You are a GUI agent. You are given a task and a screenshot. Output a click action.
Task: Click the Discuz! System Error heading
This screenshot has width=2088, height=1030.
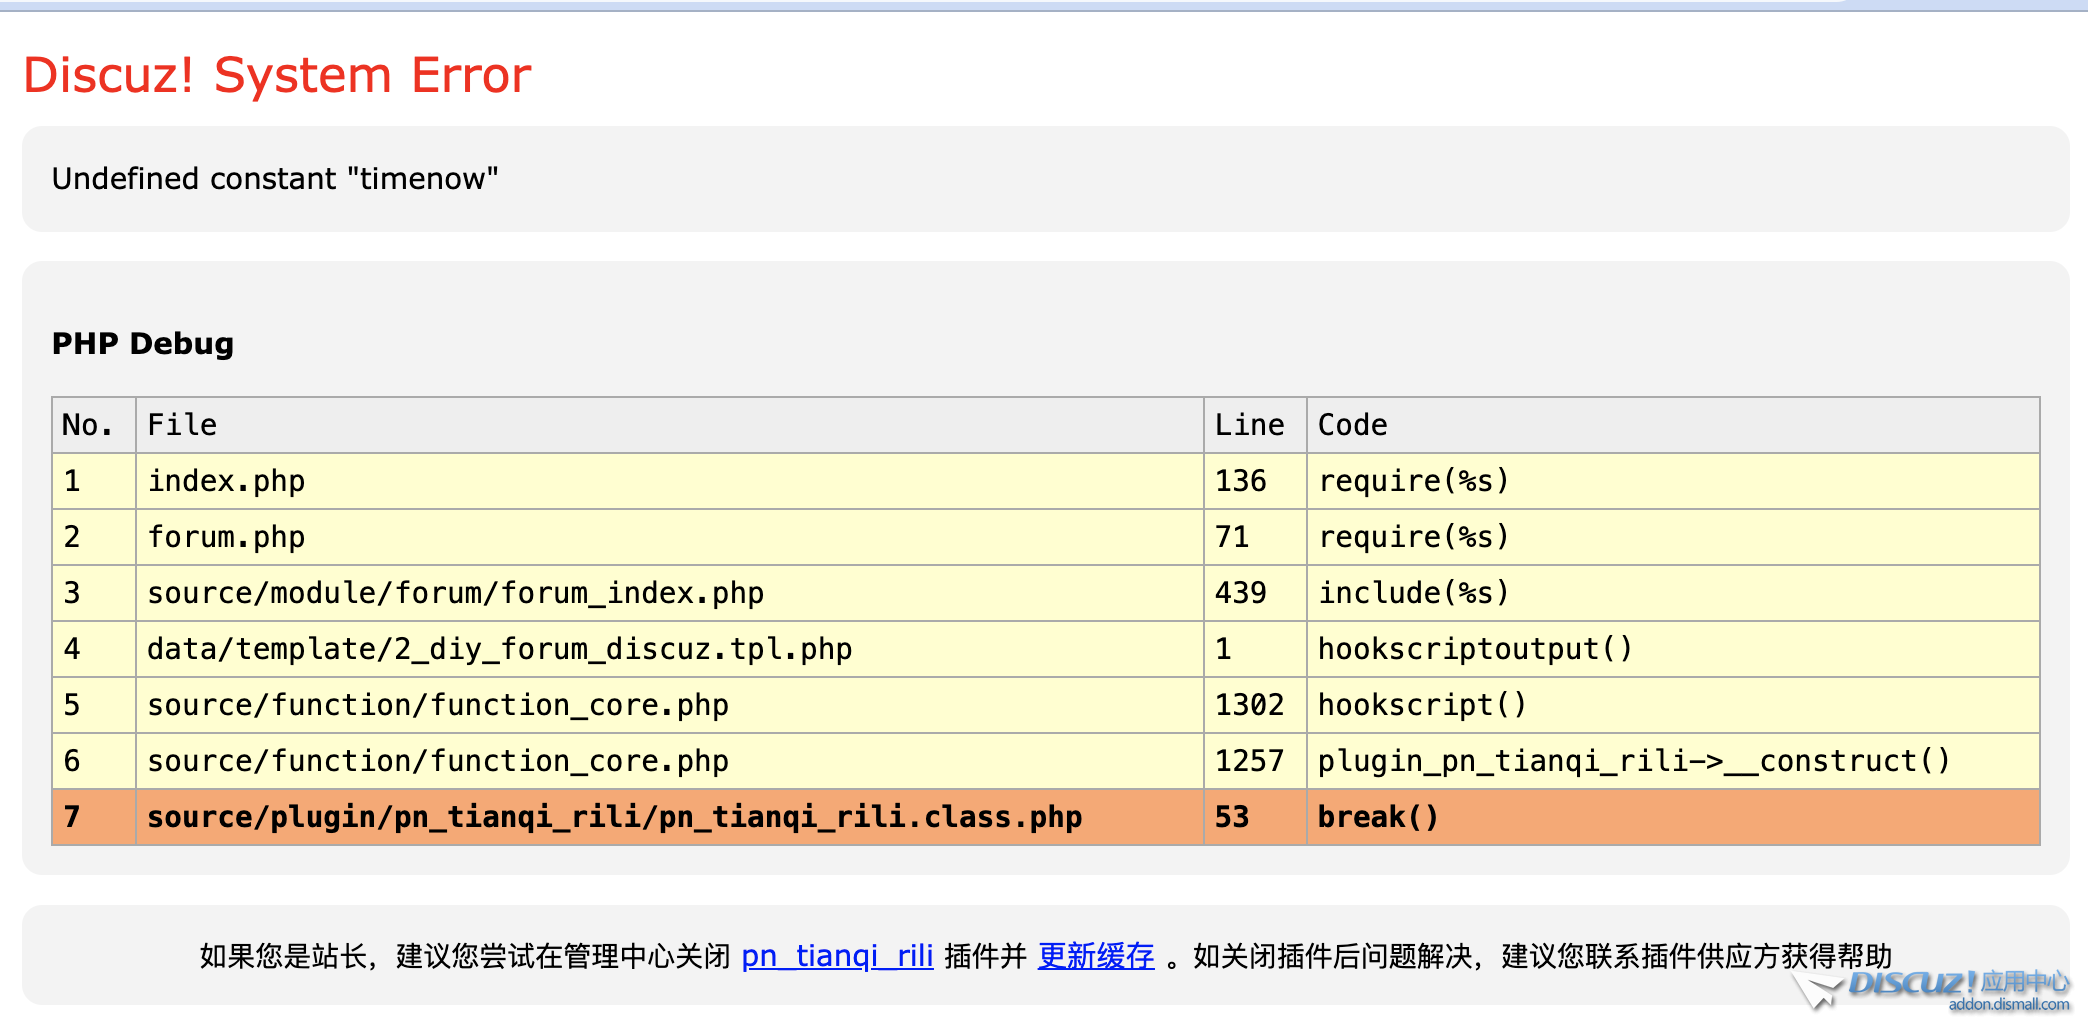click(x=277, y=76)
